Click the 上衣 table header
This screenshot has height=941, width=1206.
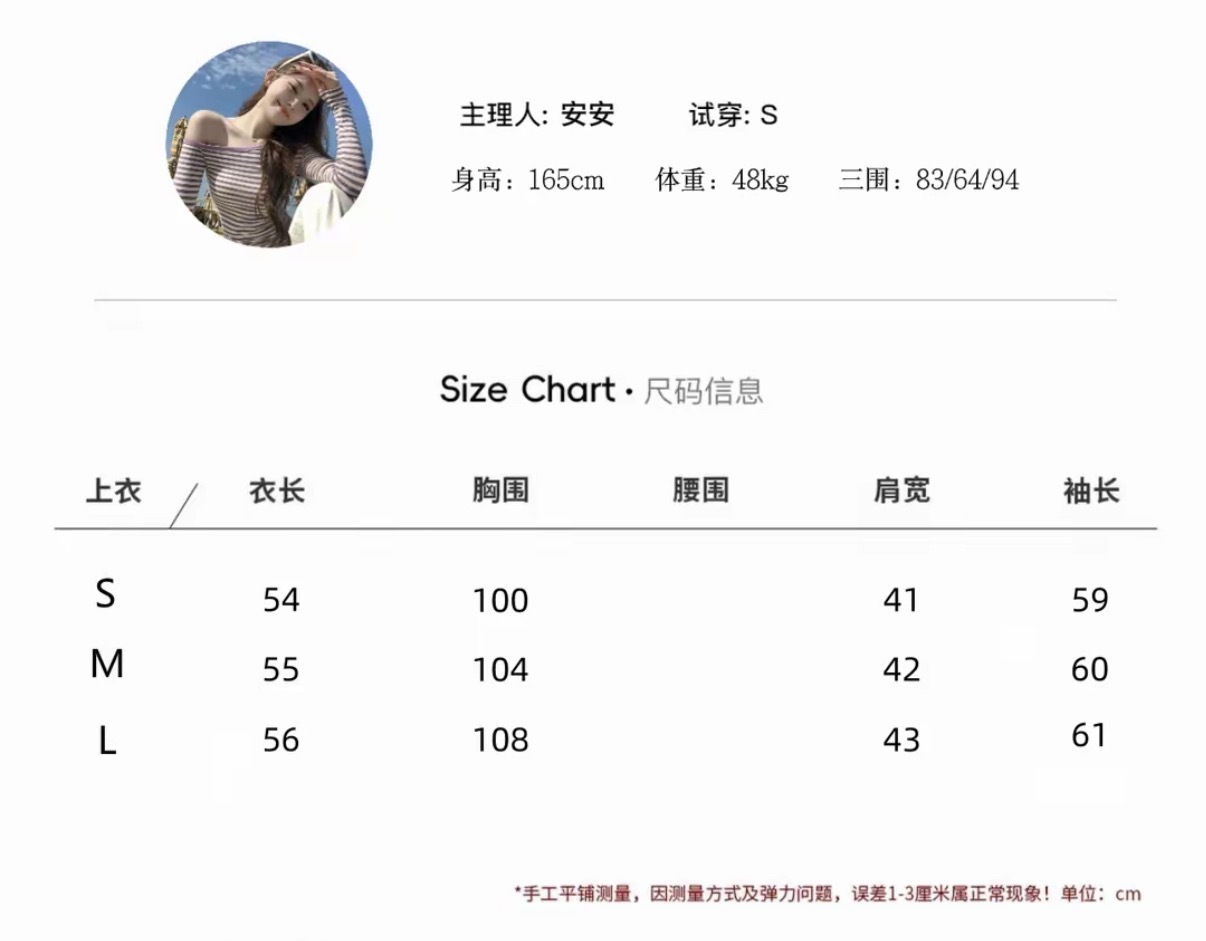[x=114, y=491]
